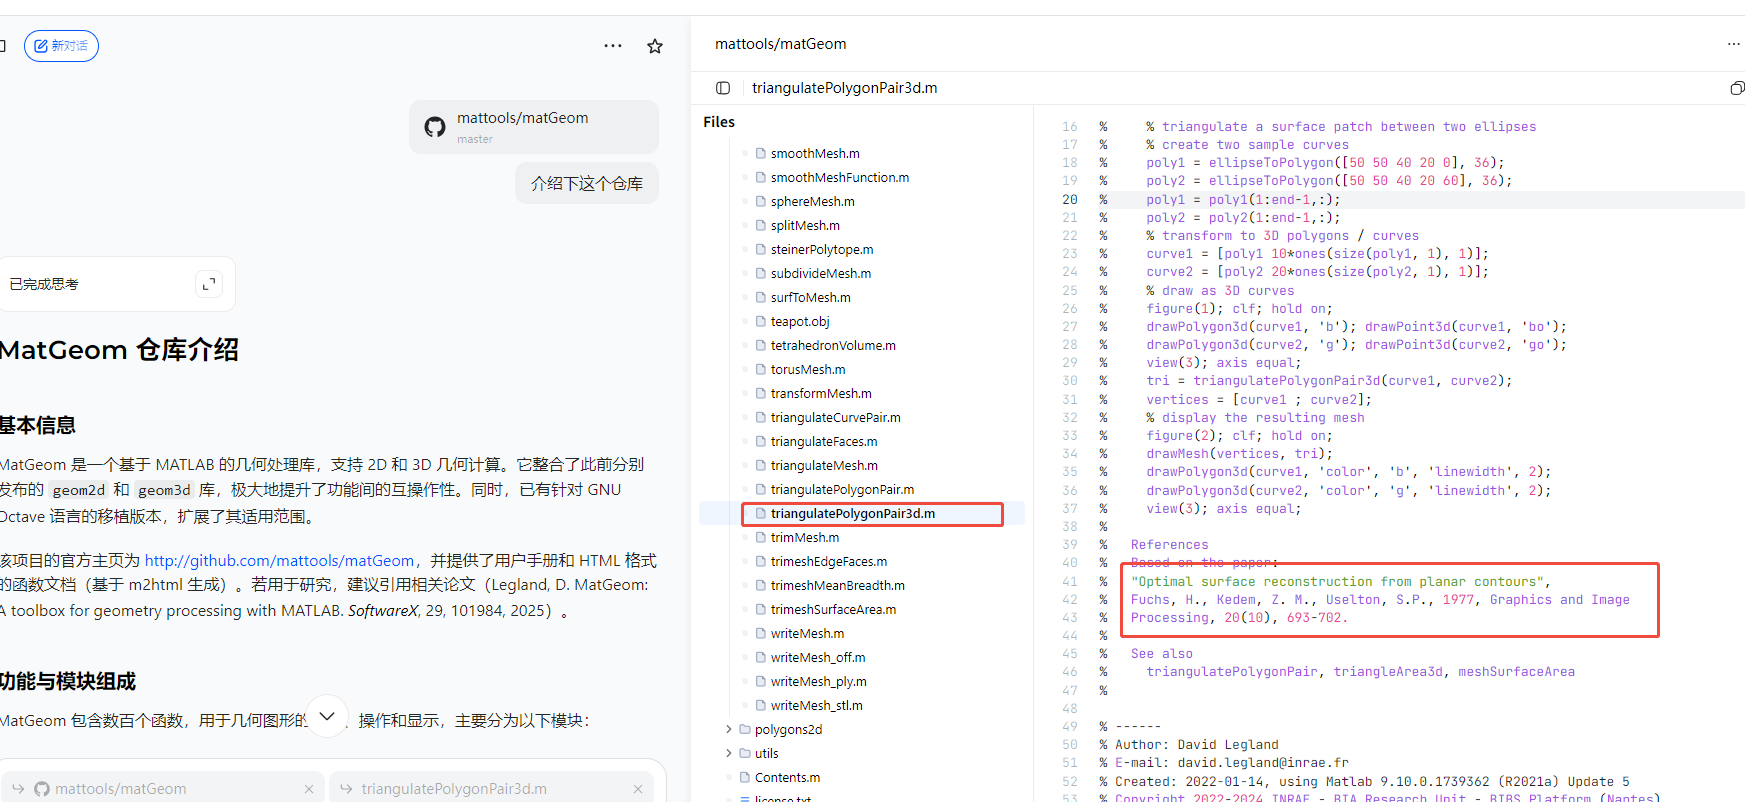Toggle the file sidebar panel icon

pos(723,88)
